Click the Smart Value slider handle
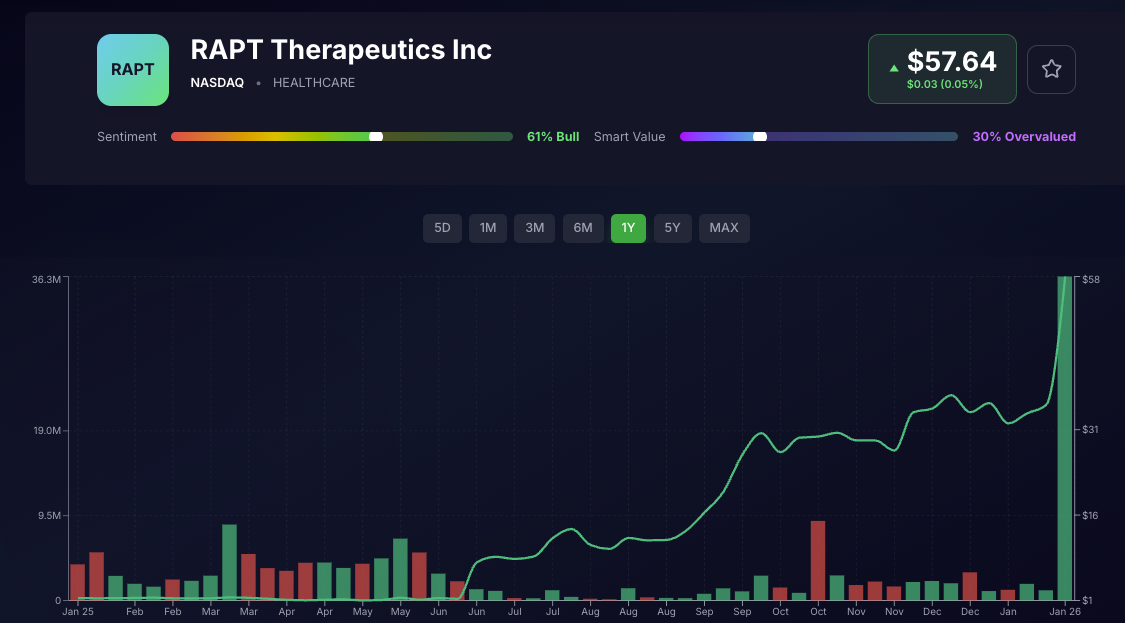Image resolution: width=1125 pixels, height=623 pixels. 760,136
